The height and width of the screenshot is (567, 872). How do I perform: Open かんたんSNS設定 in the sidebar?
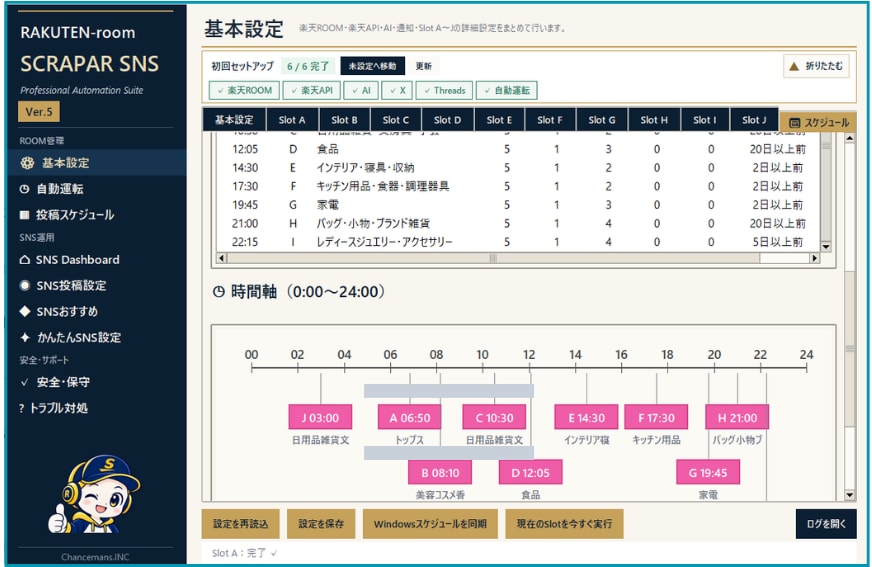pos(96,337)
